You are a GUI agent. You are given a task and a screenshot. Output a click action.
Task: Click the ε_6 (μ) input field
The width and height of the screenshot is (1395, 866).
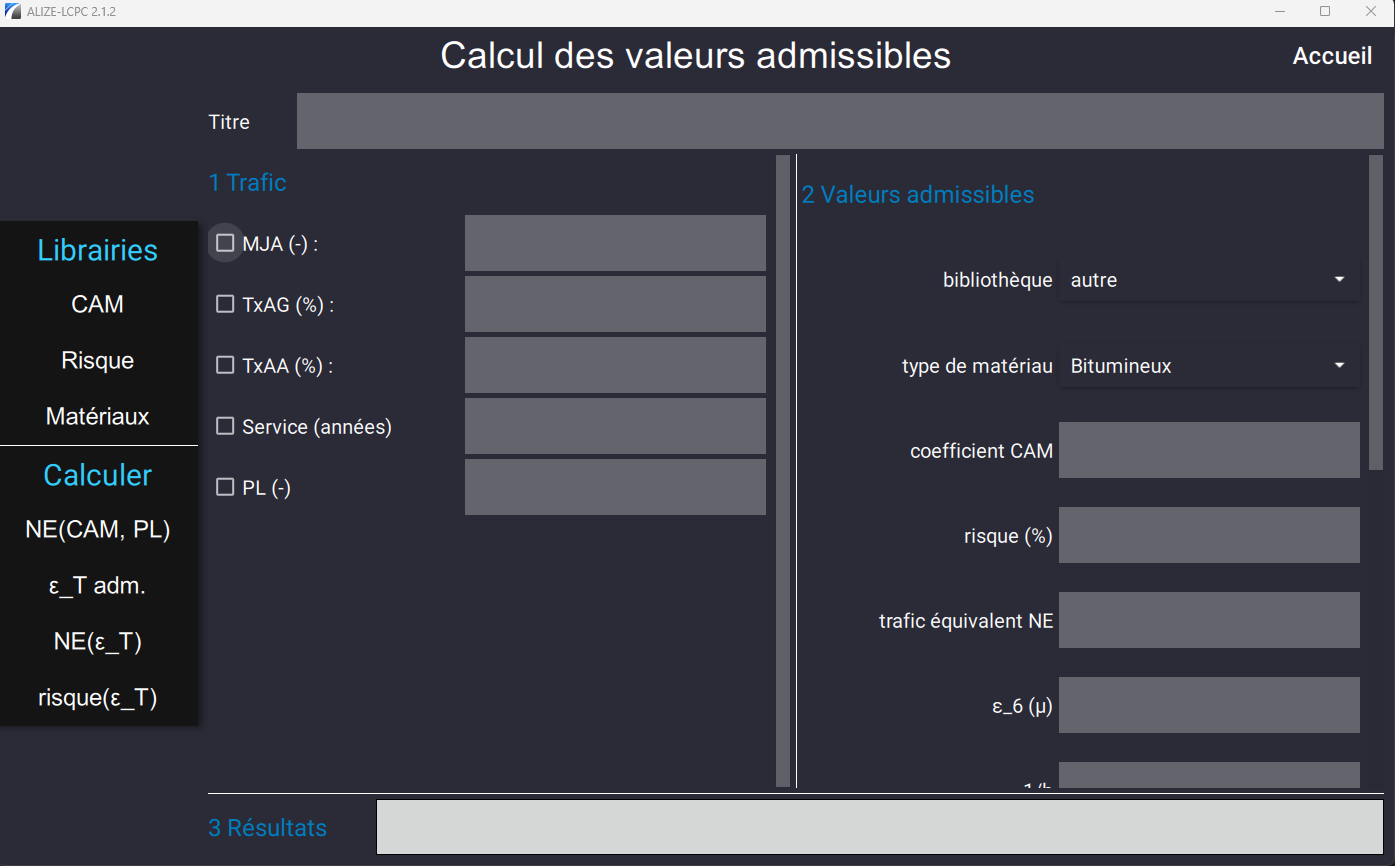tap(1209, 705)
